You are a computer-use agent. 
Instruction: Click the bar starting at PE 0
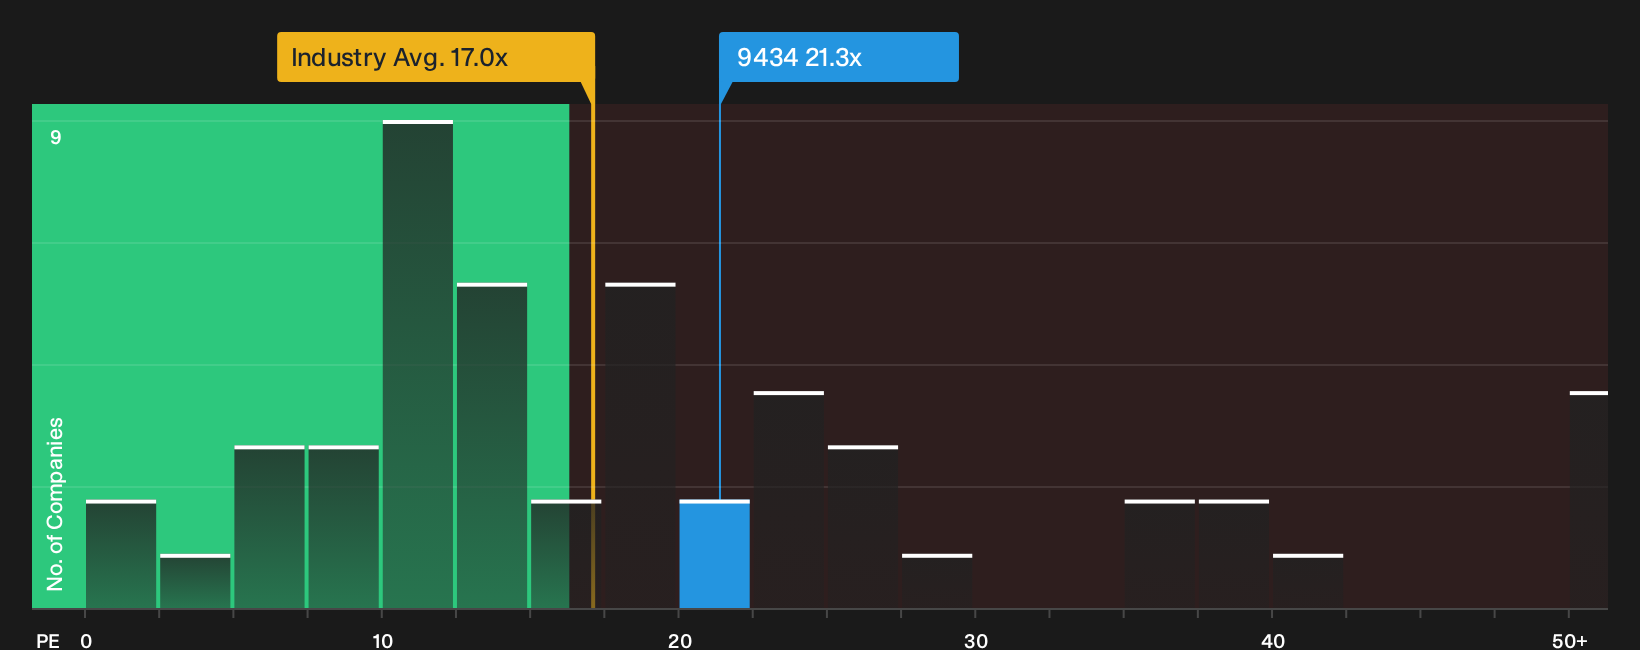point(121,554)
